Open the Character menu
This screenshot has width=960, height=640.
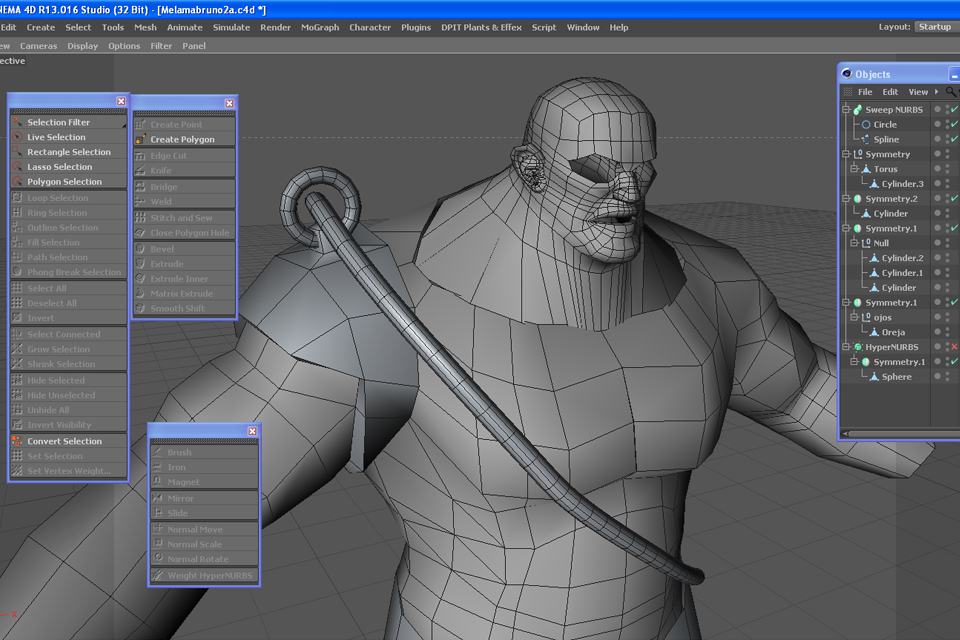click(x=370, y=28)
